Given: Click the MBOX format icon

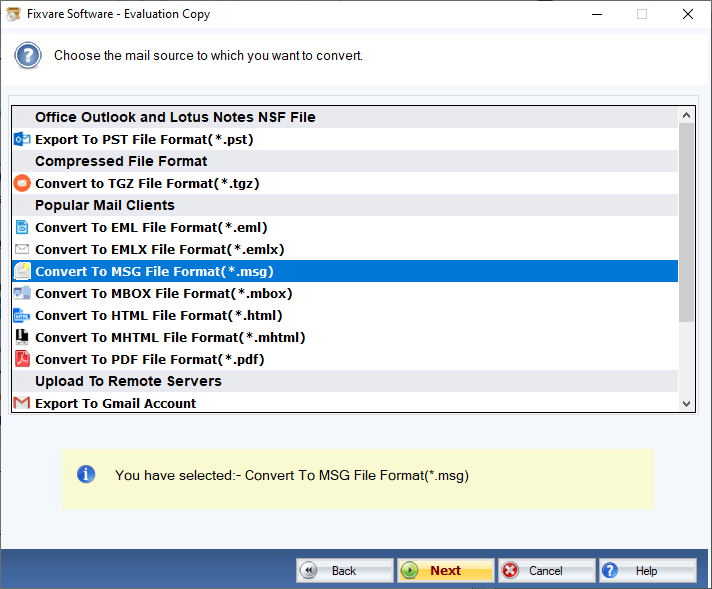Looking at the screenshot, I should pyautogui.click(x=22, y=293).
